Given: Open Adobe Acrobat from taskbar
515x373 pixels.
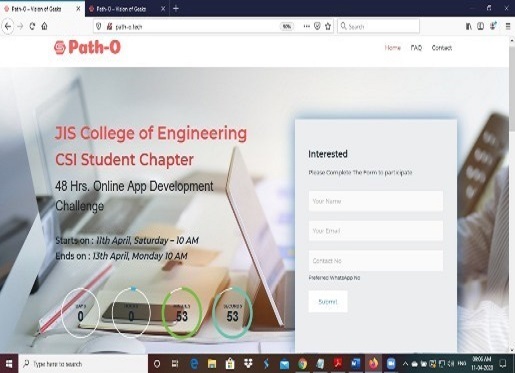Looking at the screenshot, I should [338, 363].
